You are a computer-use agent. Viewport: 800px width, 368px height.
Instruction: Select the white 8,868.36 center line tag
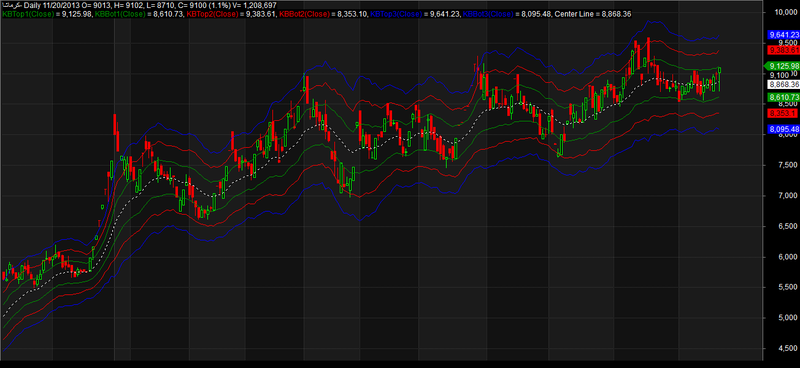(x=784, y=84)
